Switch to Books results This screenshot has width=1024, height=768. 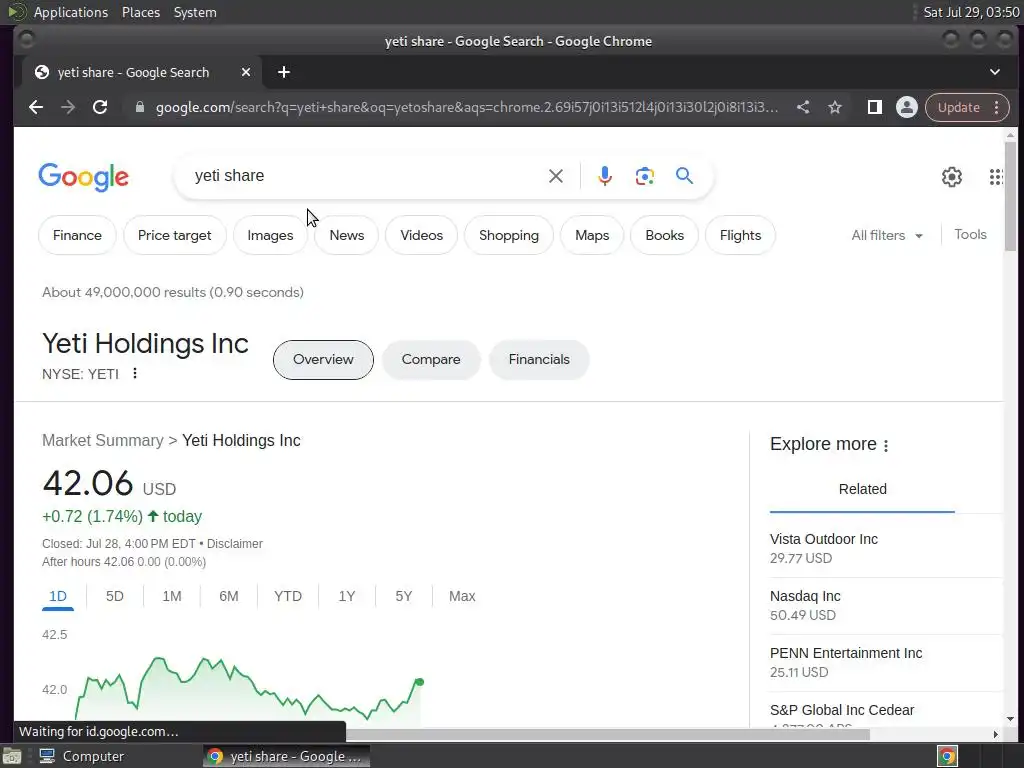(665, 235)
